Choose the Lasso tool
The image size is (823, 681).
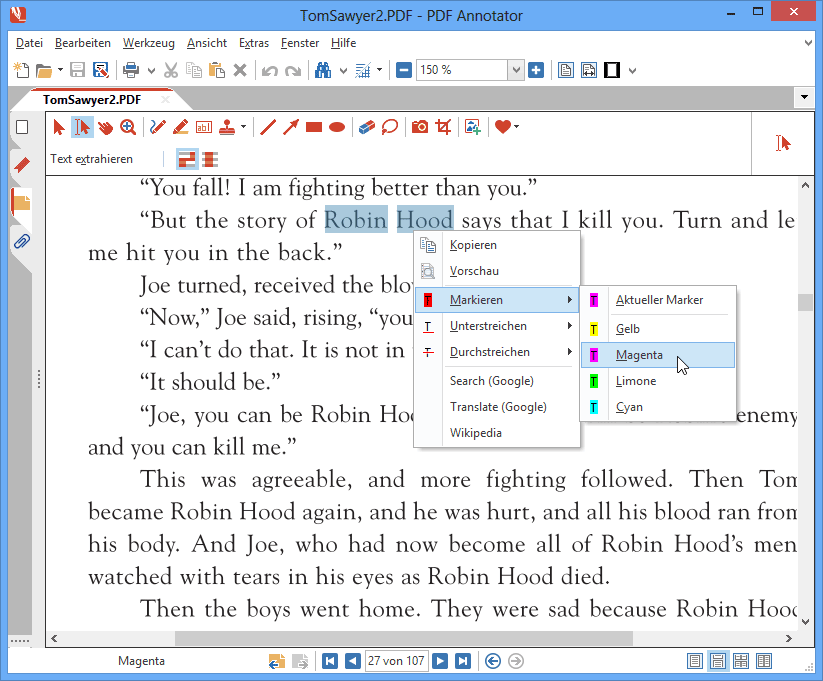389,127
